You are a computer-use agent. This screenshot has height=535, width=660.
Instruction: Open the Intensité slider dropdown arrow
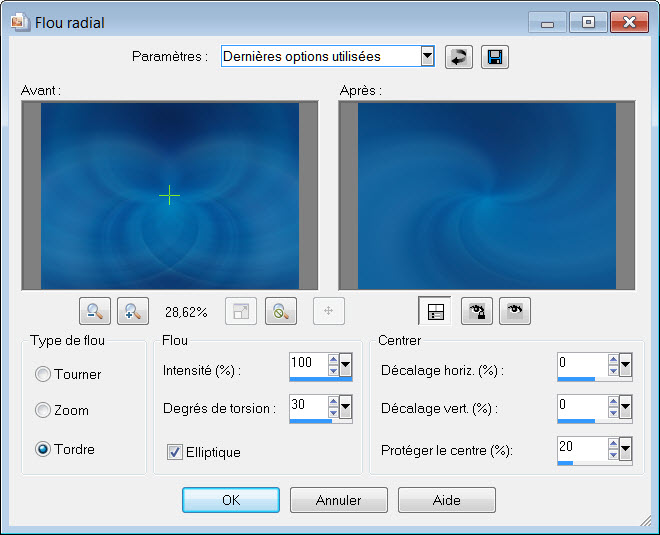345,365
